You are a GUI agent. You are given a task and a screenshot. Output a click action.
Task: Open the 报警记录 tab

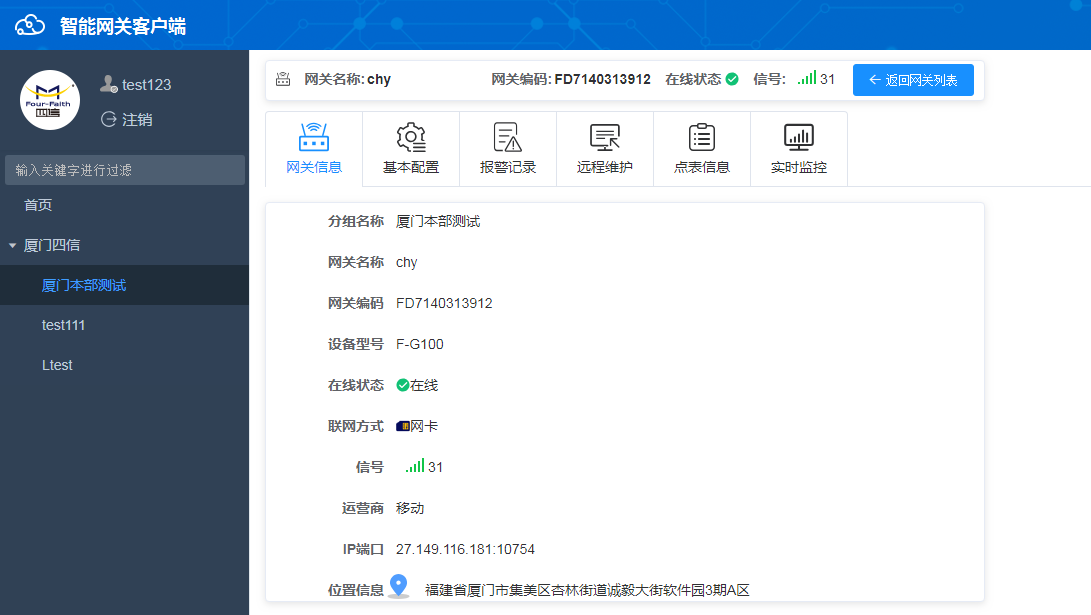point(508,149)
